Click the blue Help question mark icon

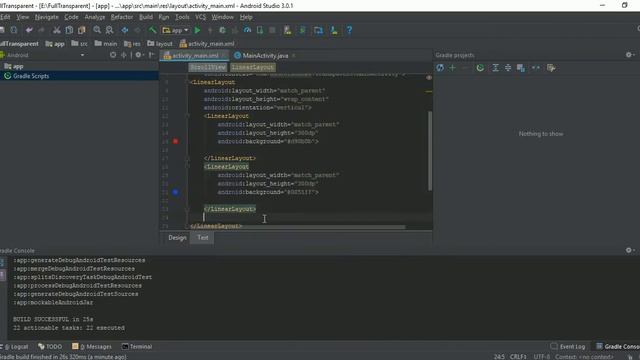click(349, 30)
